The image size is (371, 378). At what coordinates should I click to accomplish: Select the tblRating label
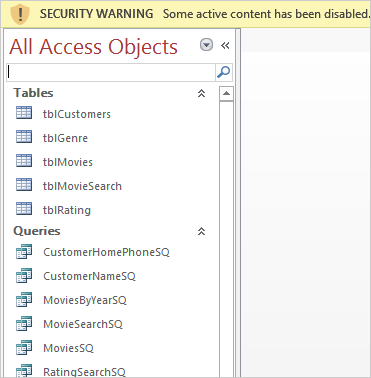pyautogui.click(x=67, y=211)
